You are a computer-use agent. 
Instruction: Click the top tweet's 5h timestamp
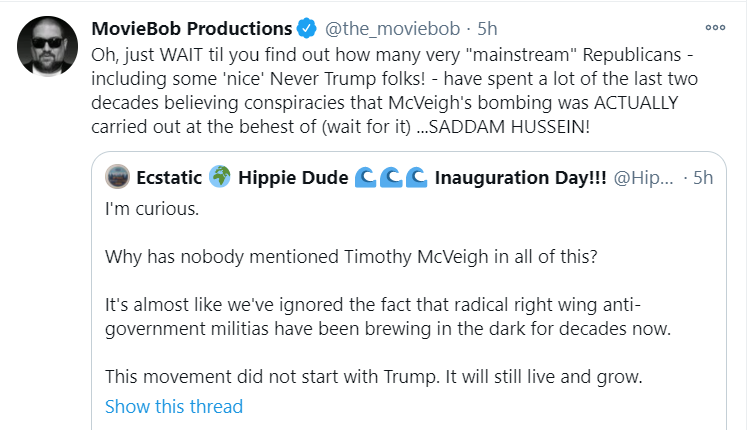(487, 29)
